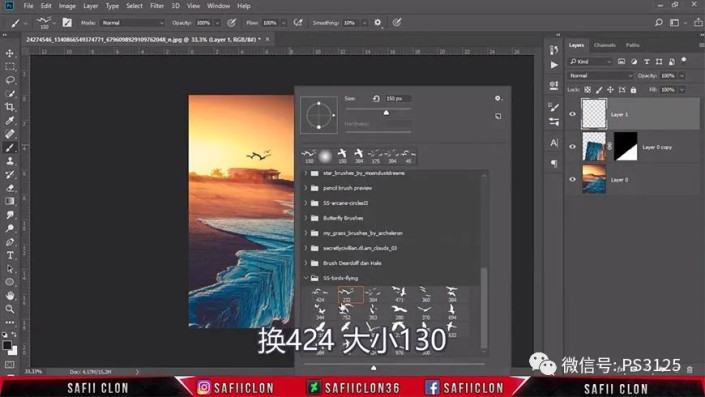The image size is (705, 397).
Task: Open the Filter menu
Action: [x=157, y=6]
